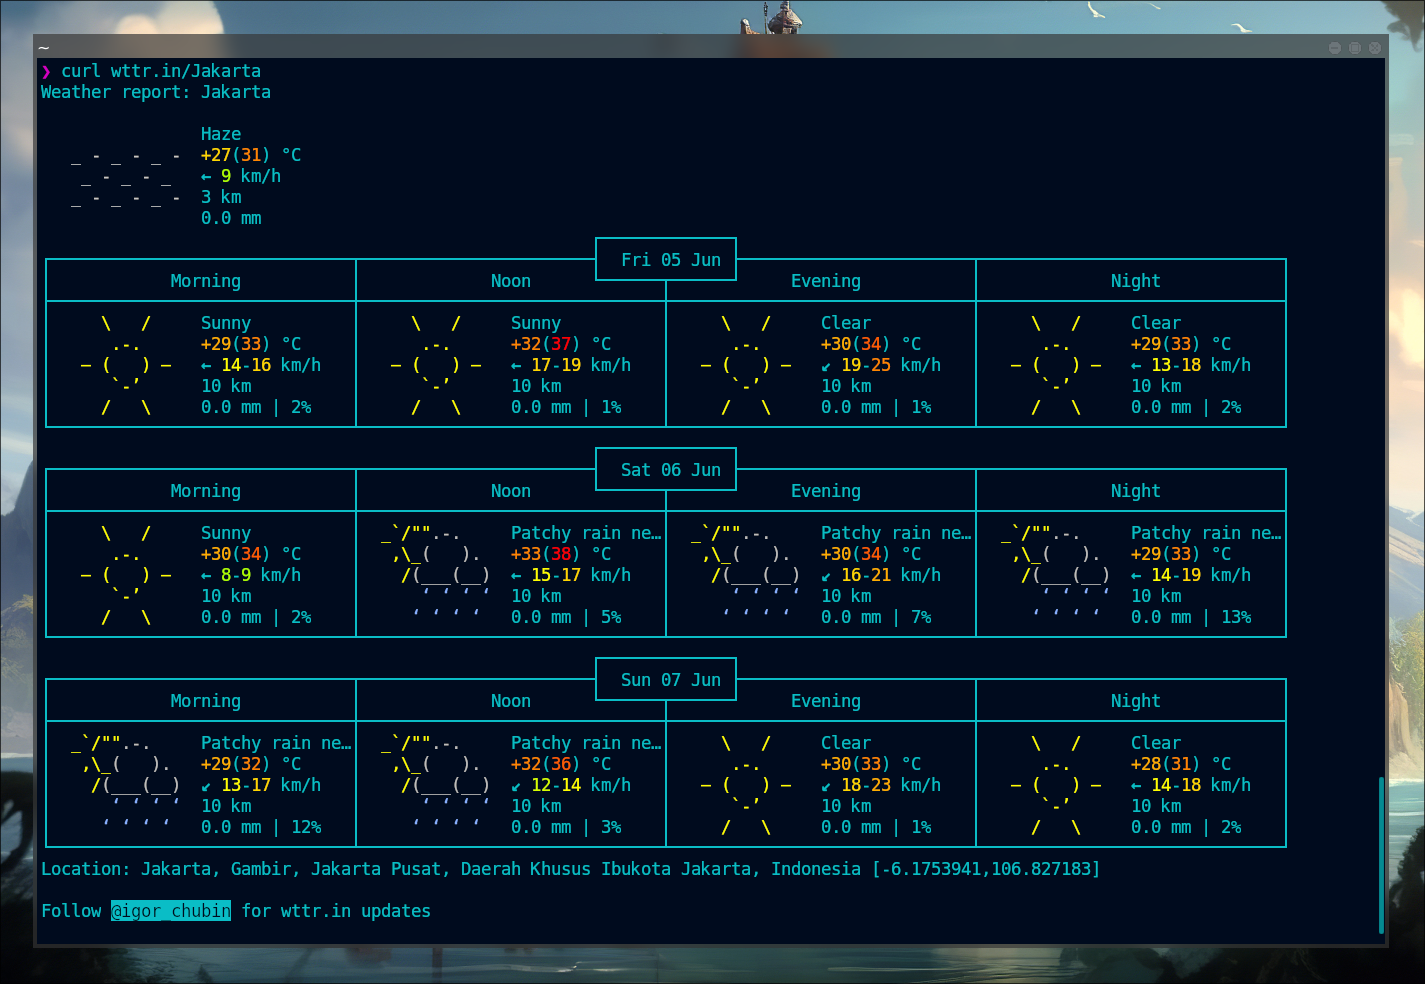
Task: Click Sat Evening wind '16-21 km/h'
Action: [x=891, y=575]
